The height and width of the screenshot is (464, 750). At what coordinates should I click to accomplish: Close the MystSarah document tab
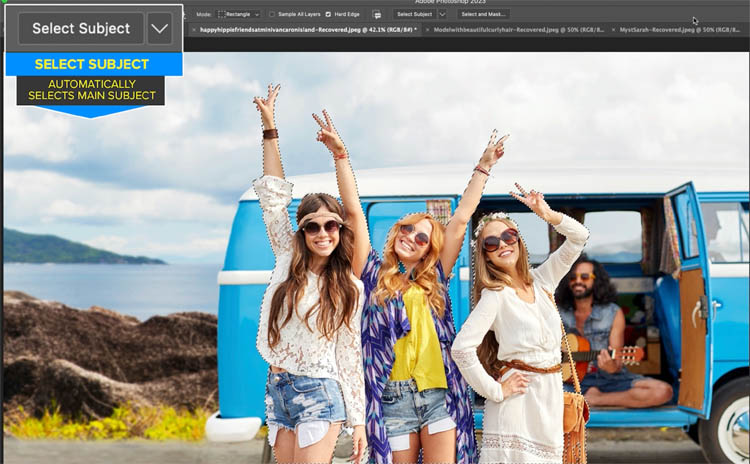coord(613,30)
